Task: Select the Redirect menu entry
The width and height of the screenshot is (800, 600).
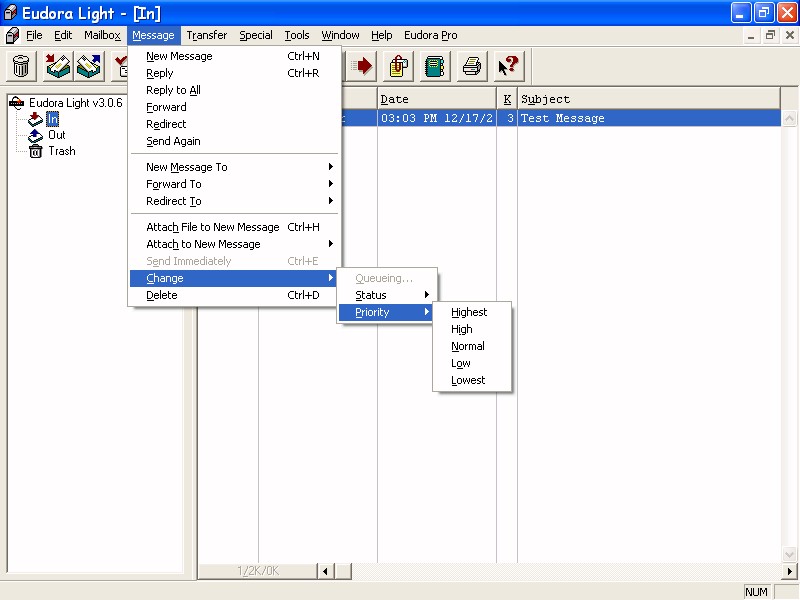Action: (234, 124)
